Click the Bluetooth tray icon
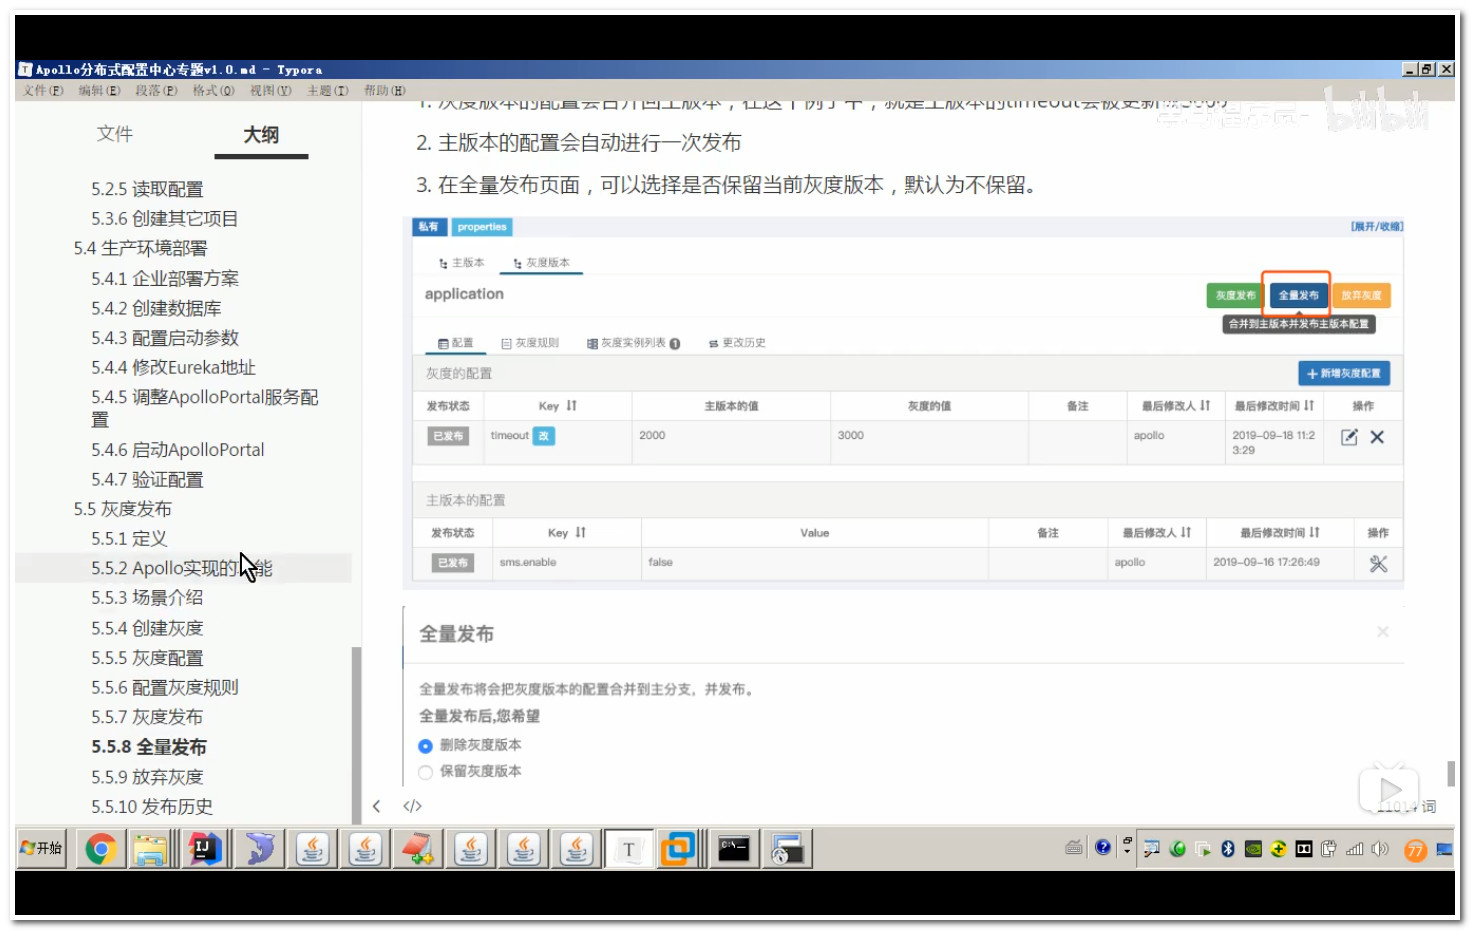 point(1228,849)
